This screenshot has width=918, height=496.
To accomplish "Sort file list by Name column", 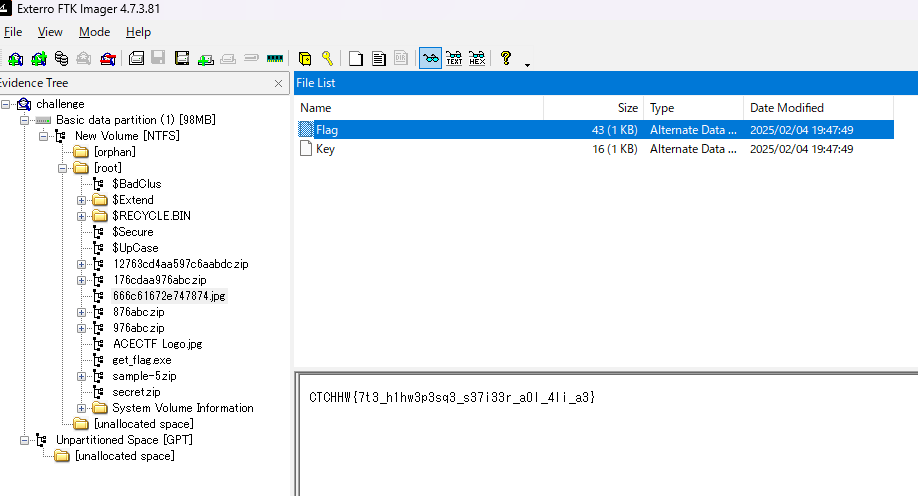I will (419, 108).
